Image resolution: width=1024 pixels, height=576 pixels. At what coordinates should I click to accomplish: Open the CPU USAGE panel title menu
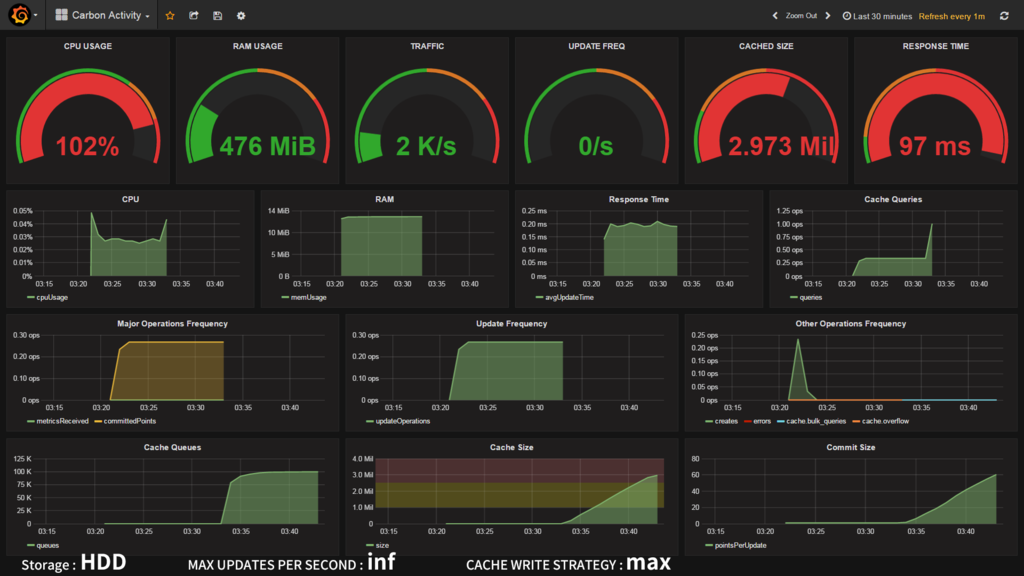pos(88,46)
